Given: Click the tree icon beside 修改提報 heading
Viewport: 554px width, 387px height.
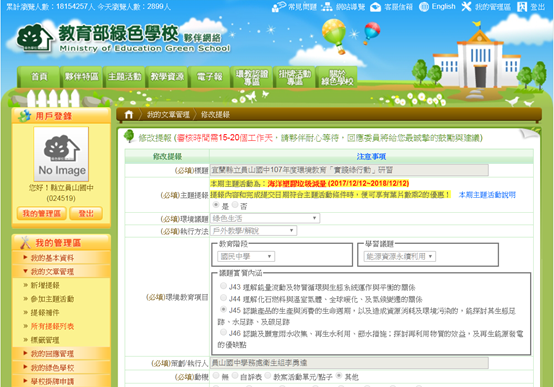Looking at the screenshot, I should [x=129, y=136].
